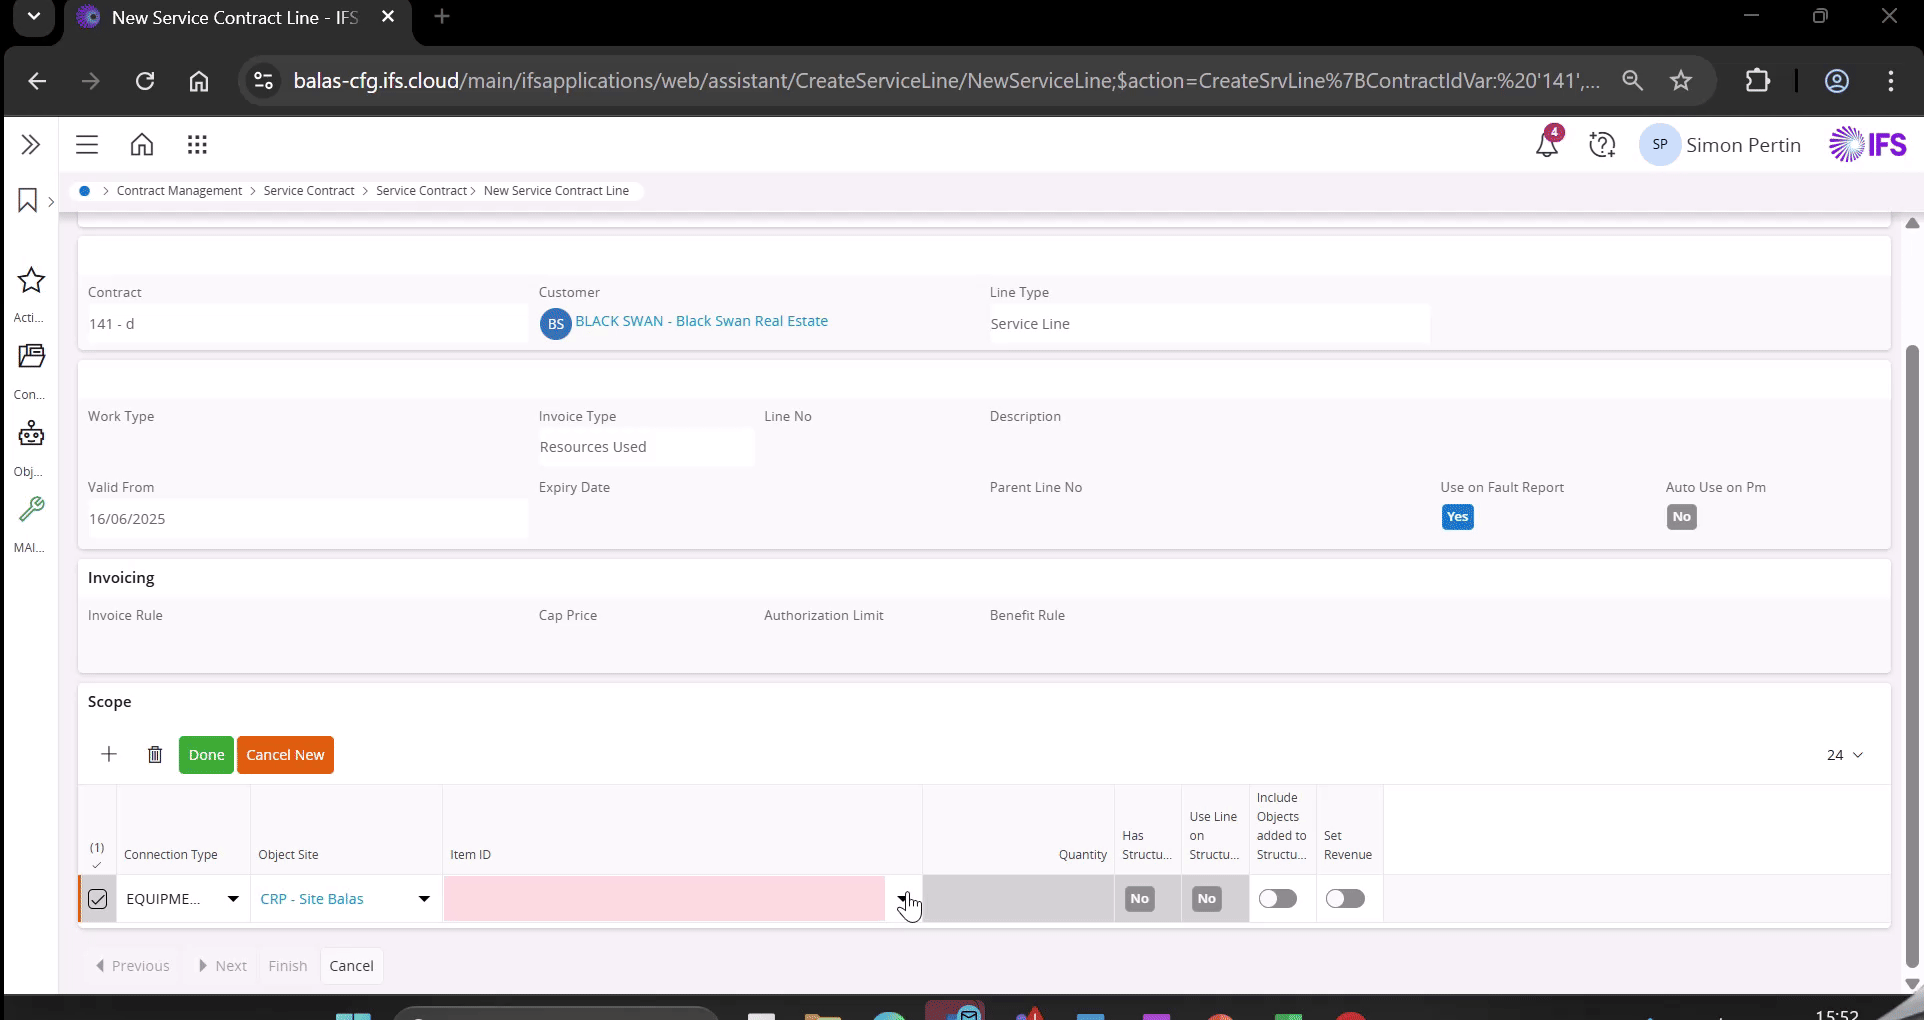Sort by Connection Type column header

[x=171, y=855]
